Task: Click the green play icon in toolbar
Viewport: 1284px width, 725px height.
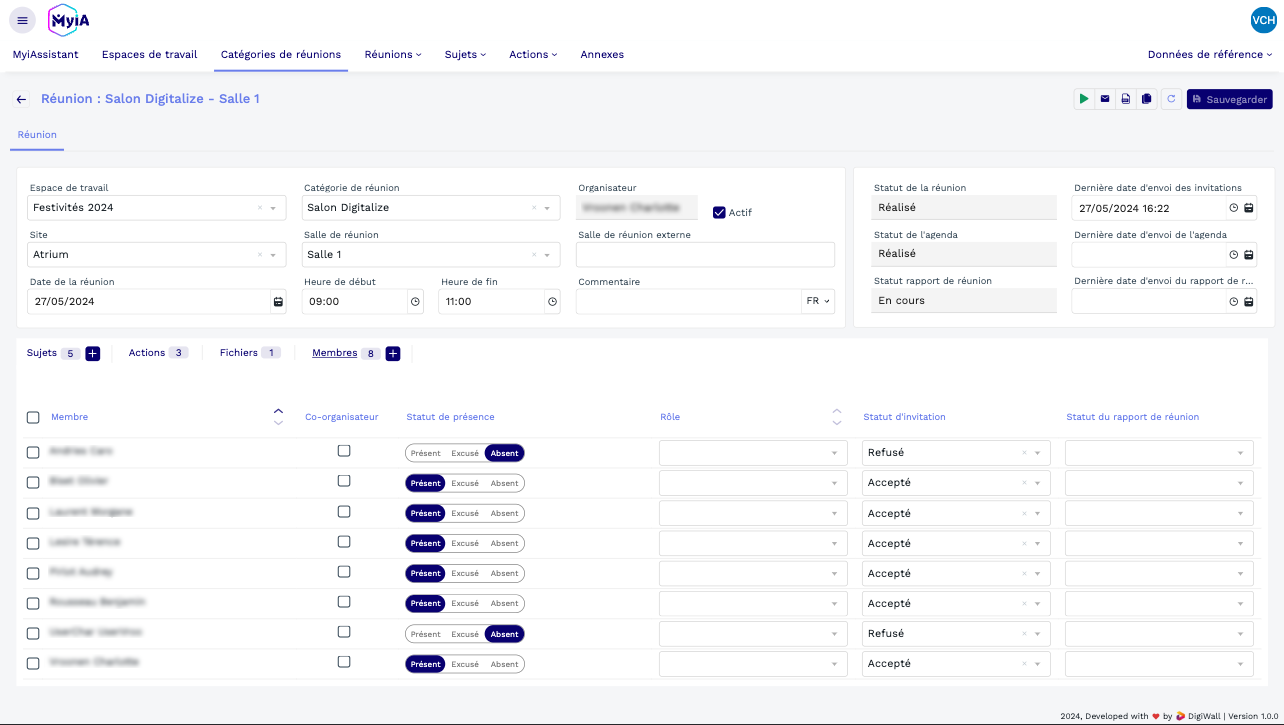Action: point(1084,99)
